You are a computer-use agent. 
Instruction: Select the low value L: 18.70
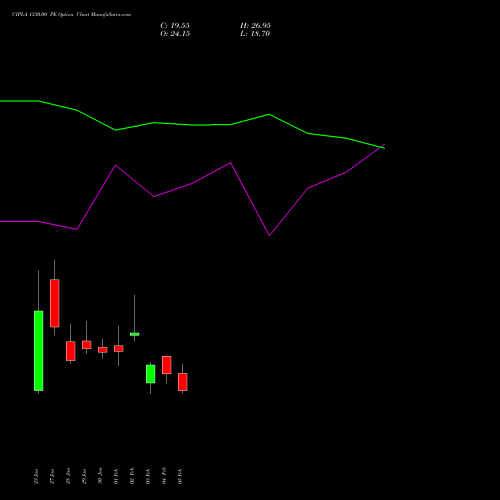[255, 34]
